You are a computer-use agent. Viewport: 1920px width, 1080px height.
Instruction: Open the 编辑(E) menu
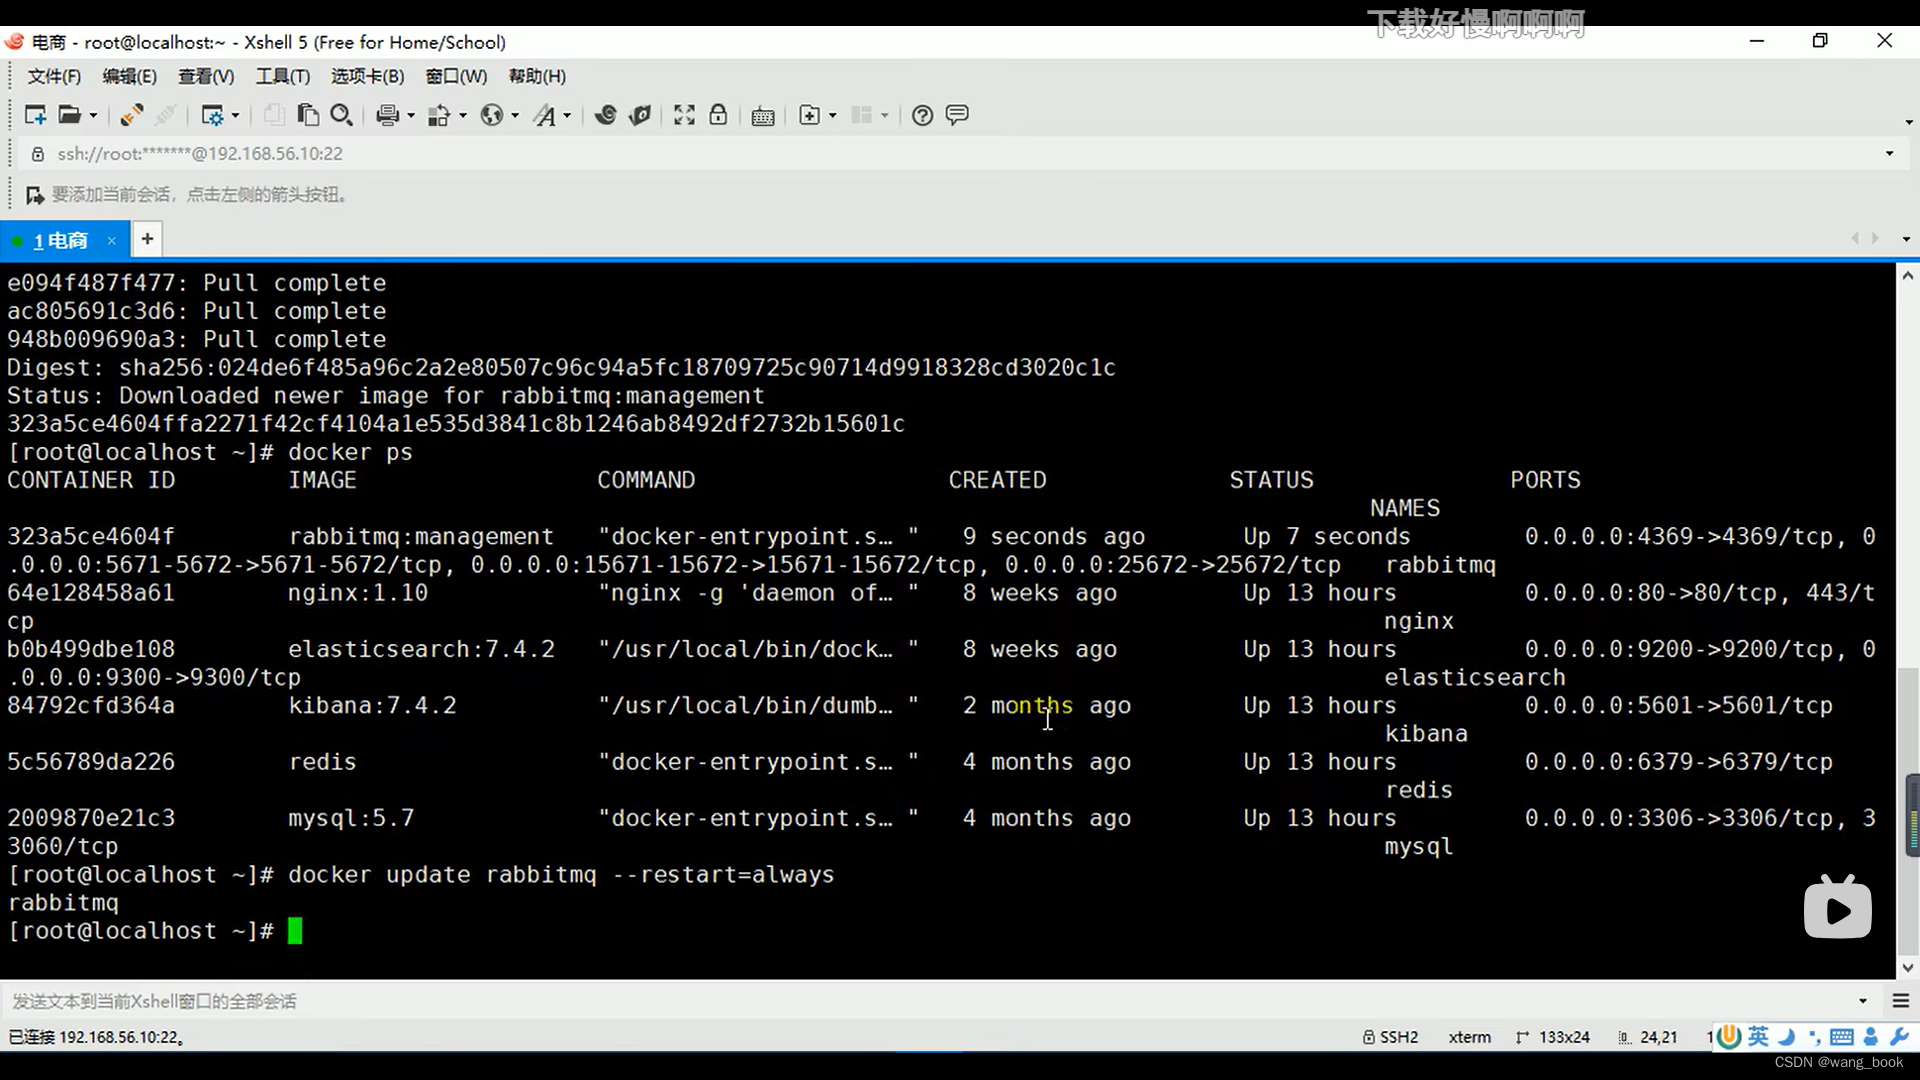pos(130,77)
